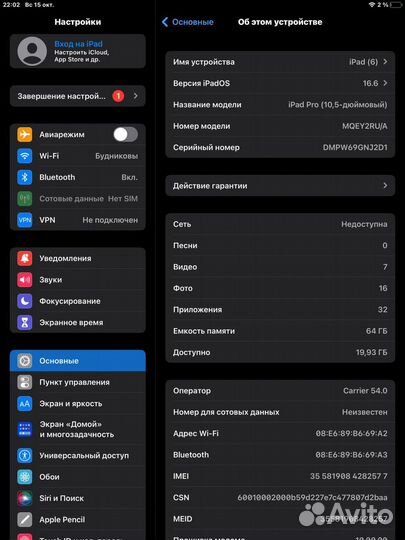Tap the Доступно 19,93 ГБ value
Viewport: 405px width, 540px height.
[372, 352]
